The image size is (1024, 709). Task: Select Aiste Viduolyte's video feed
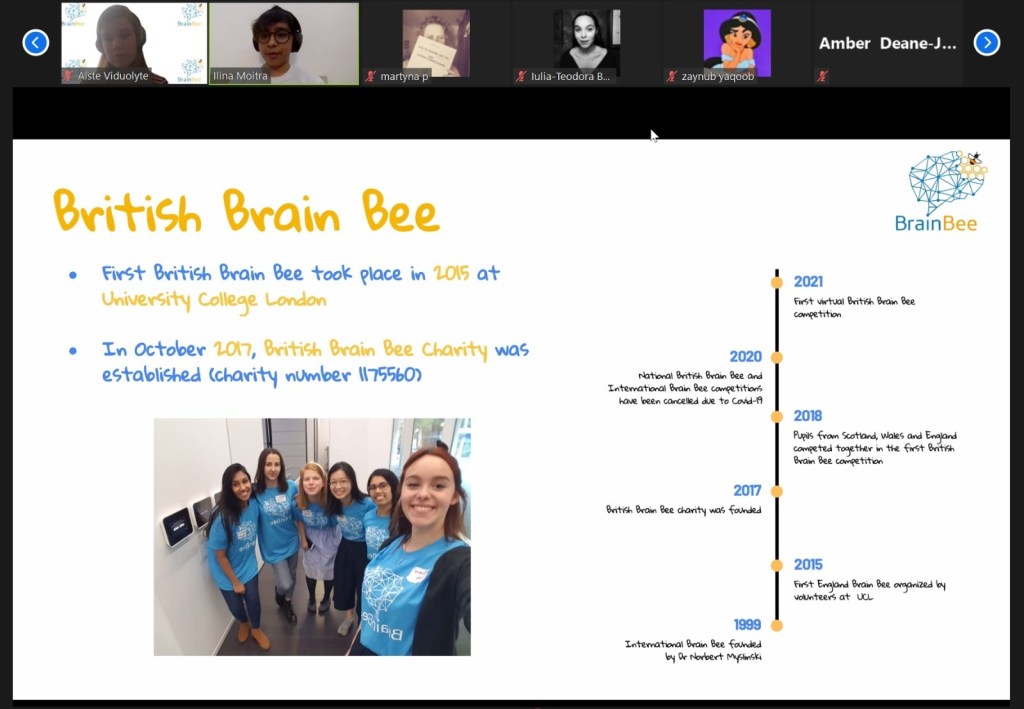(x=134, y=40)
